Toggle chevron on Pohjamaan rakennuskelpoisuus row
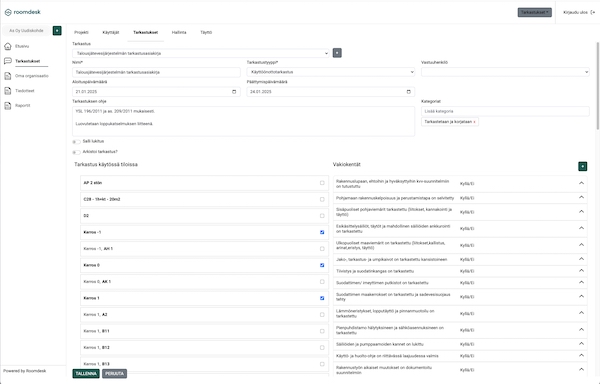Image resolution: width=600 pixels, height=384 pixels. tap(581, 197)
